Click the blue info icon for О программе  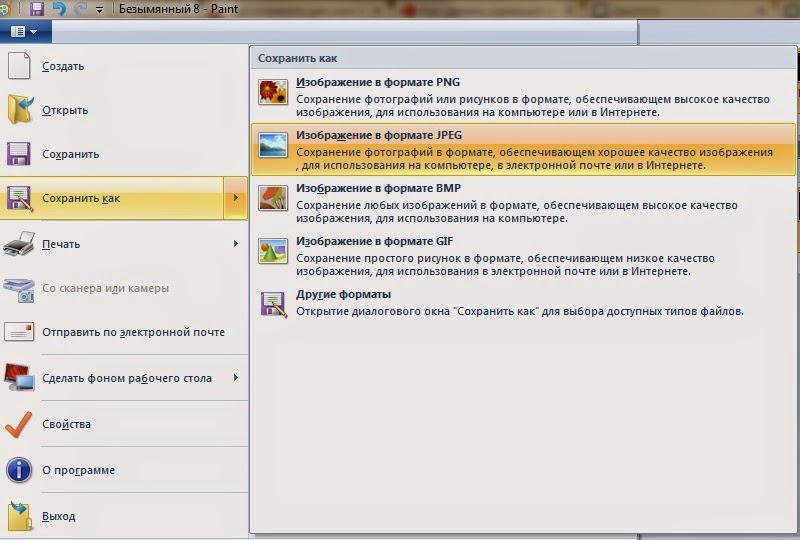click(x=19, y=470)
